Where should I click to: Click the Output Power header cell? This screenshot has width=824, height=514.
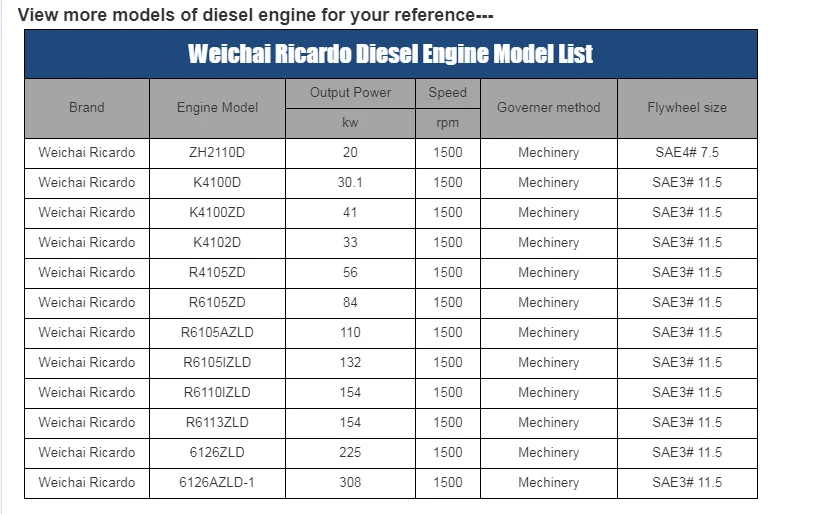(351, 94)
